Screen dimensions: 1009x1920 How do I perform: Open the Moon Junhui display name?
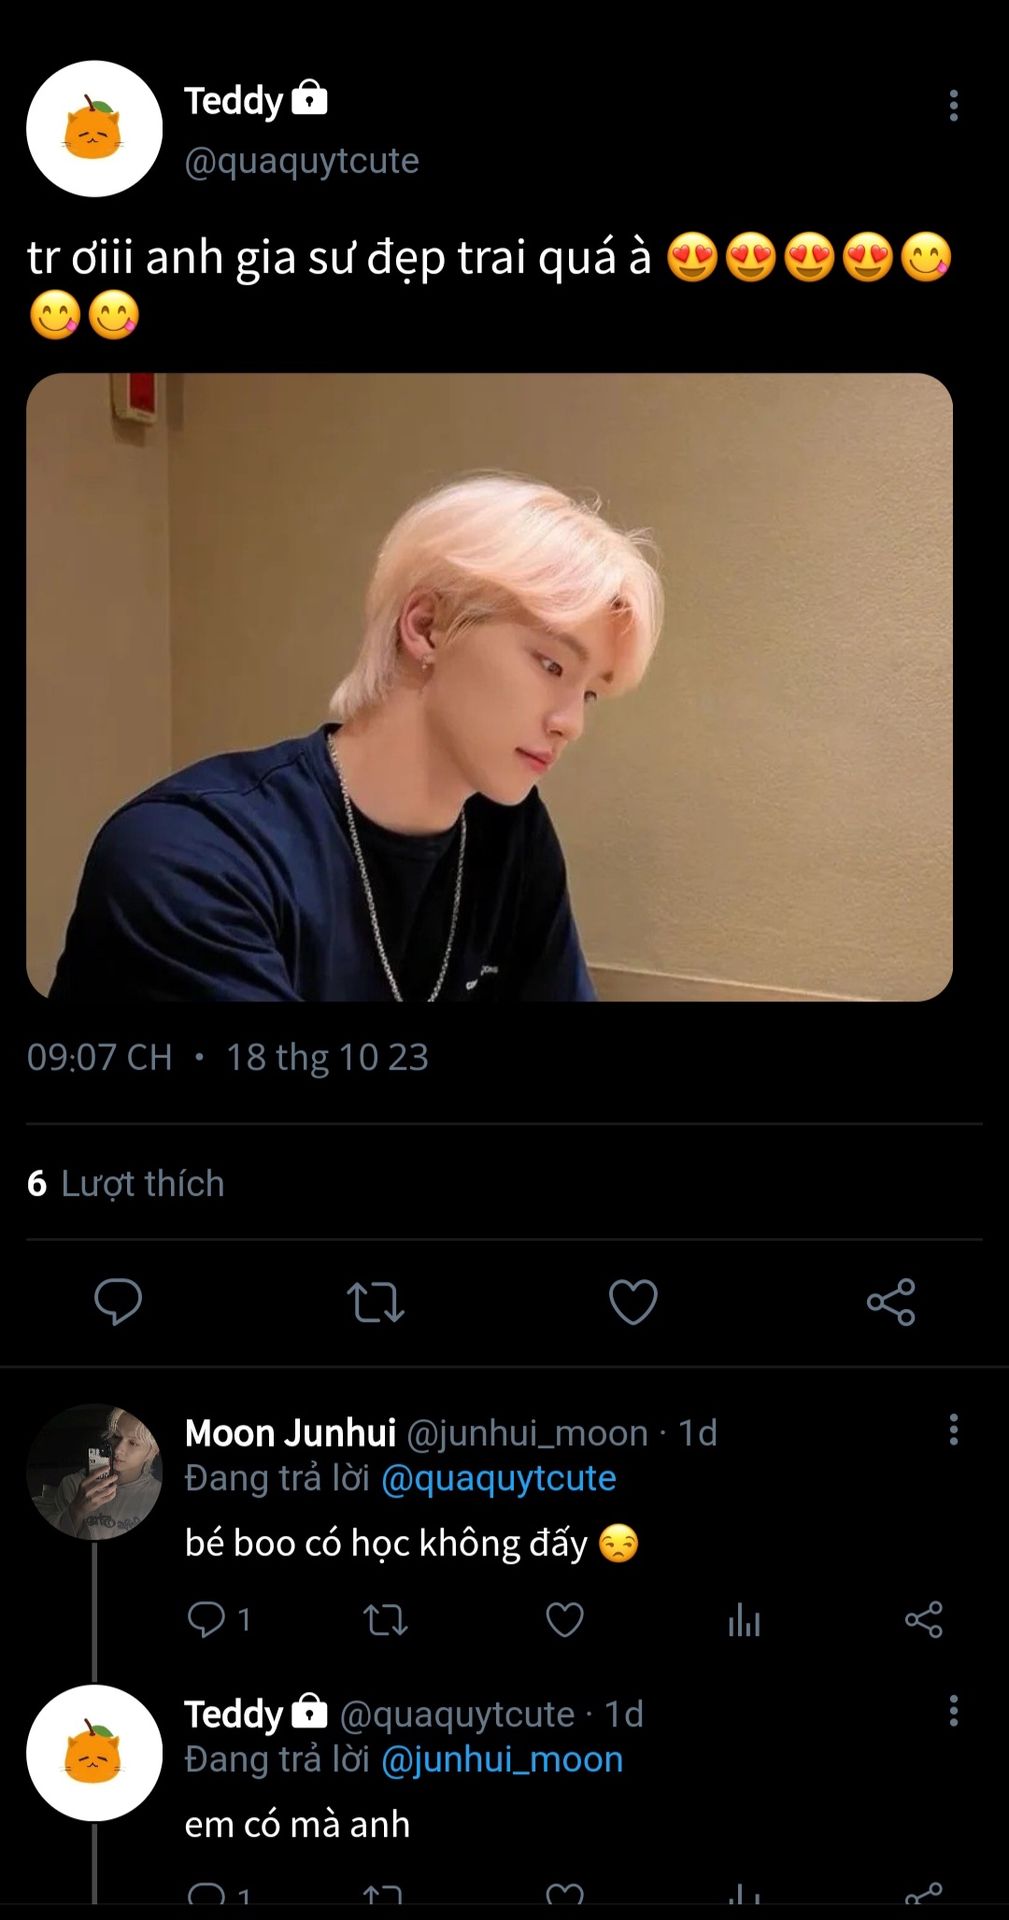(290, 1433)
